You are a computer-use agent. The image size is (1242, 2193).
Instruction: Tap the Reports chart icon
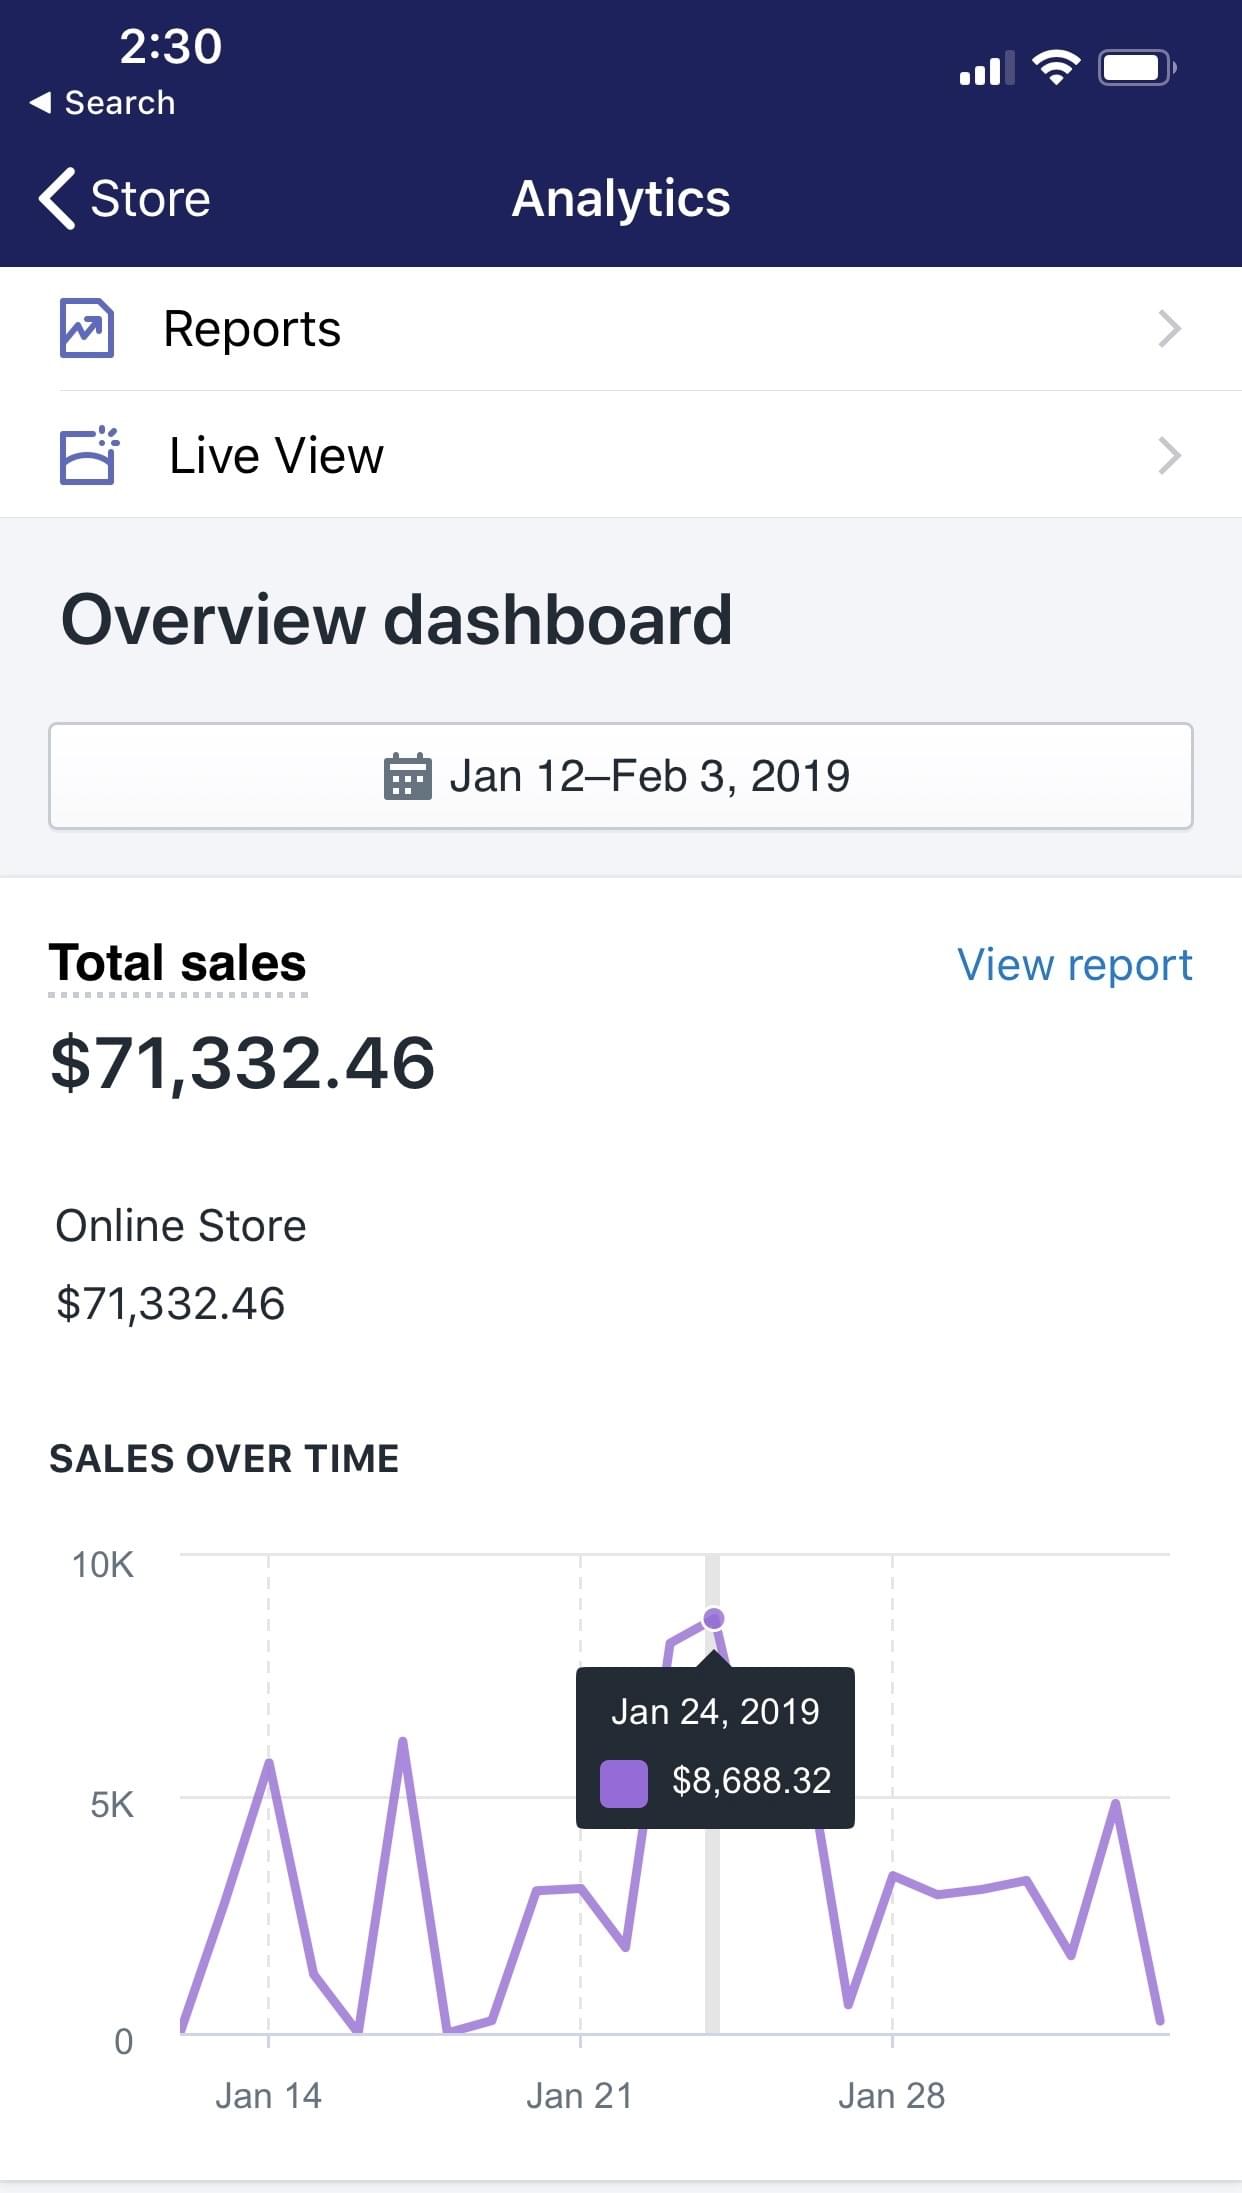coord(87,328)
